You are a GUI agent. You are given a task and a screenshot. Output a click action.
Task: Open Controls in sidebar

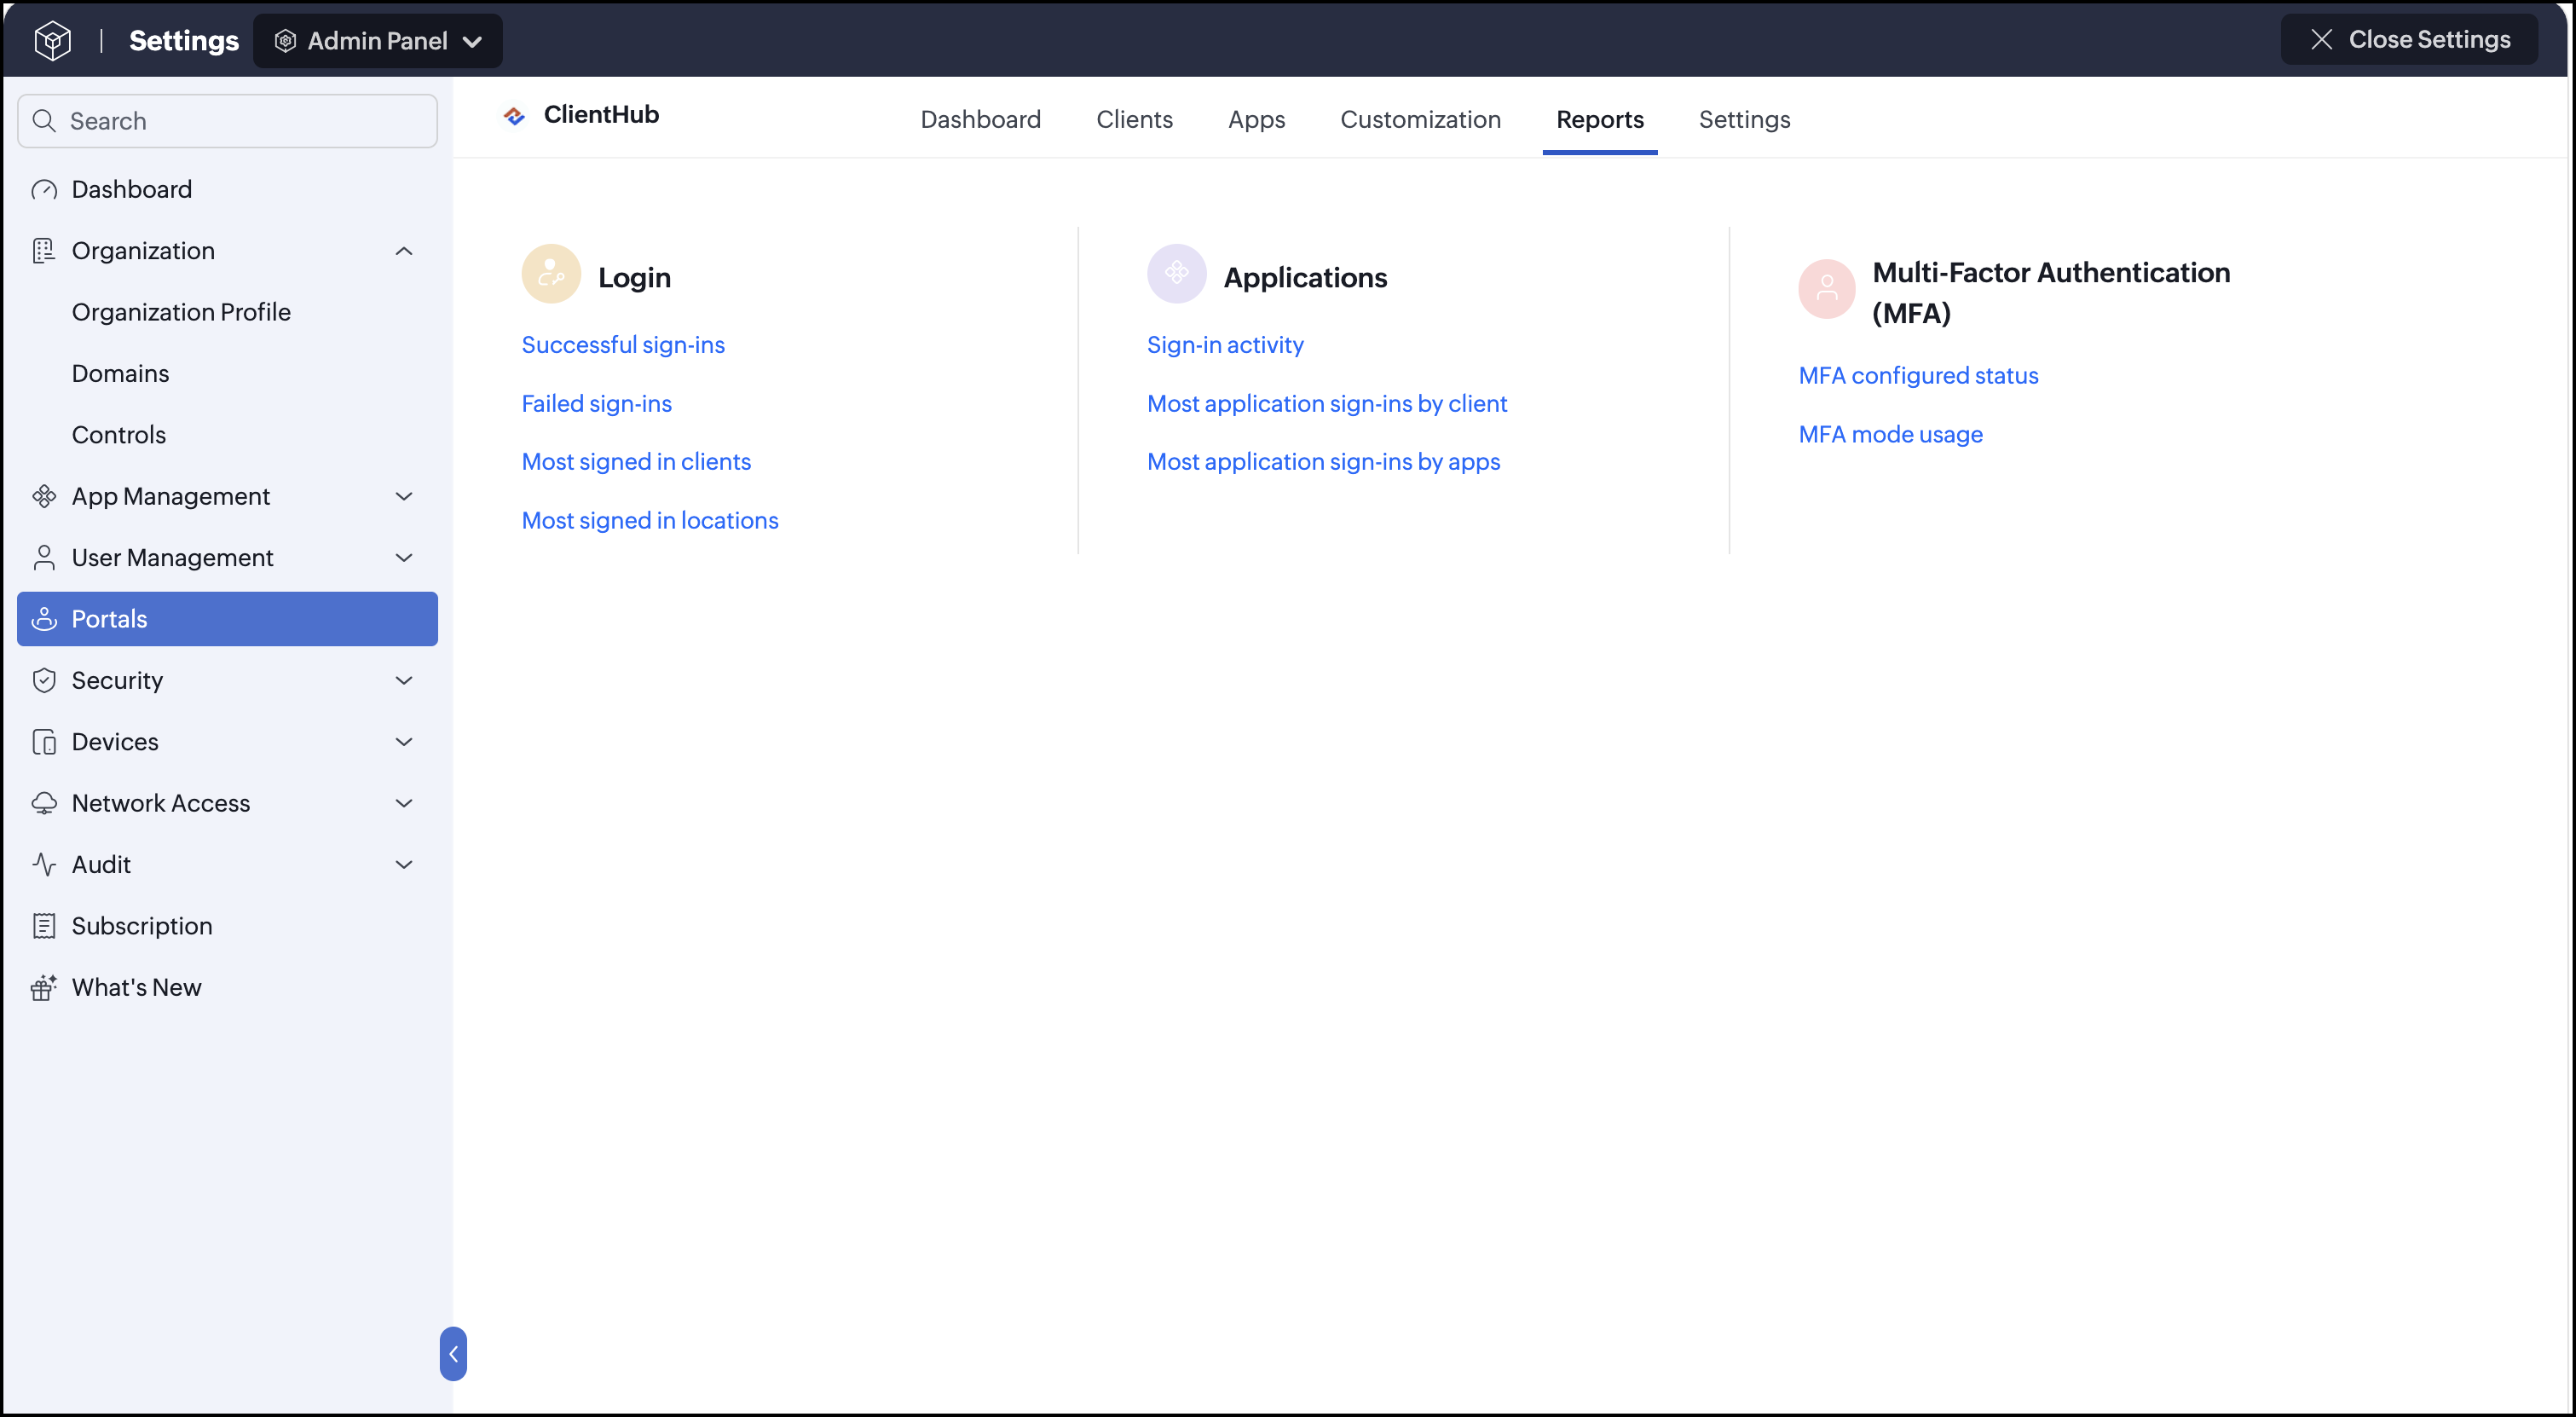pos(119,435)
